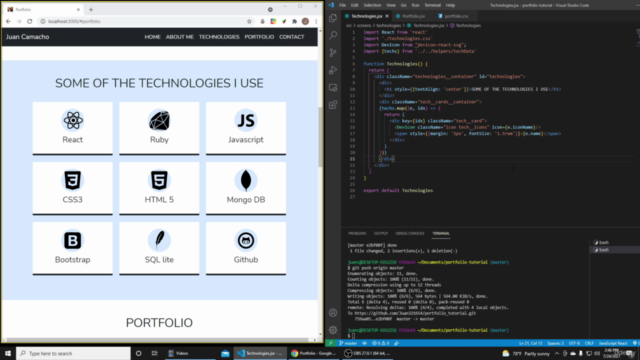640x360 pixels.
Task: Click PORTFOLIO in the site navbar
Action: point(259,37)
